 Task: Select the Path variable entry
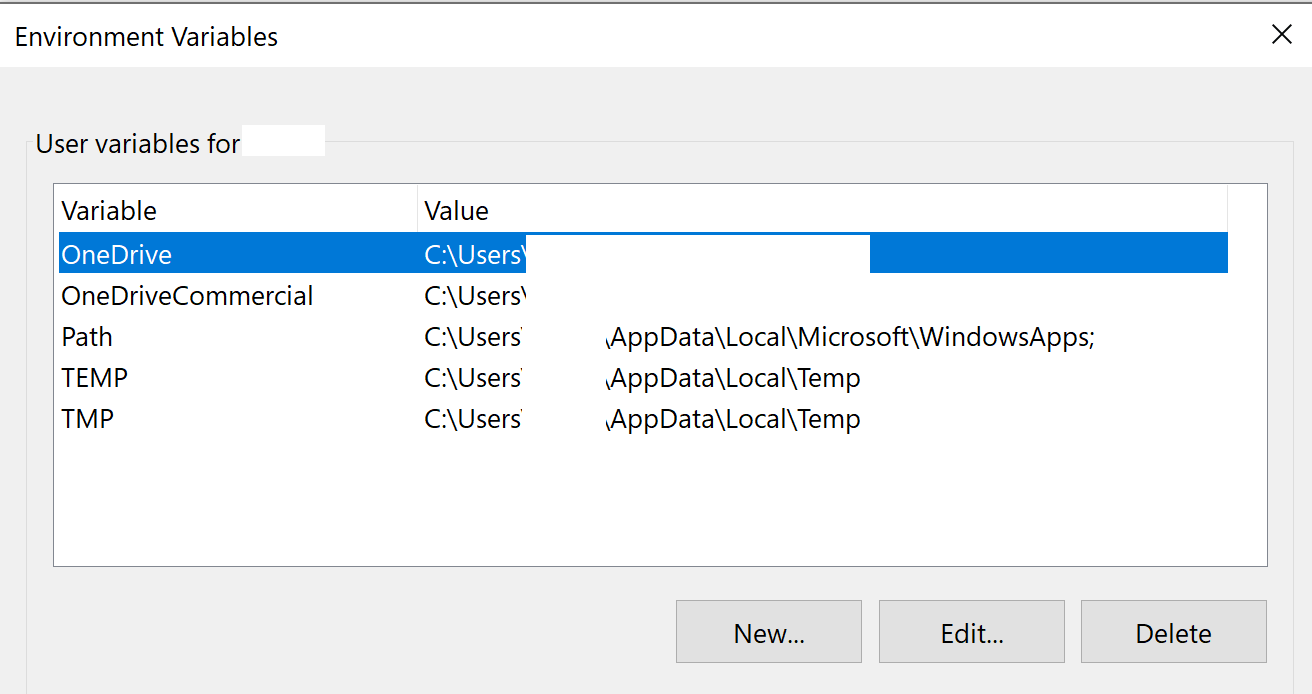pos(87,337)
